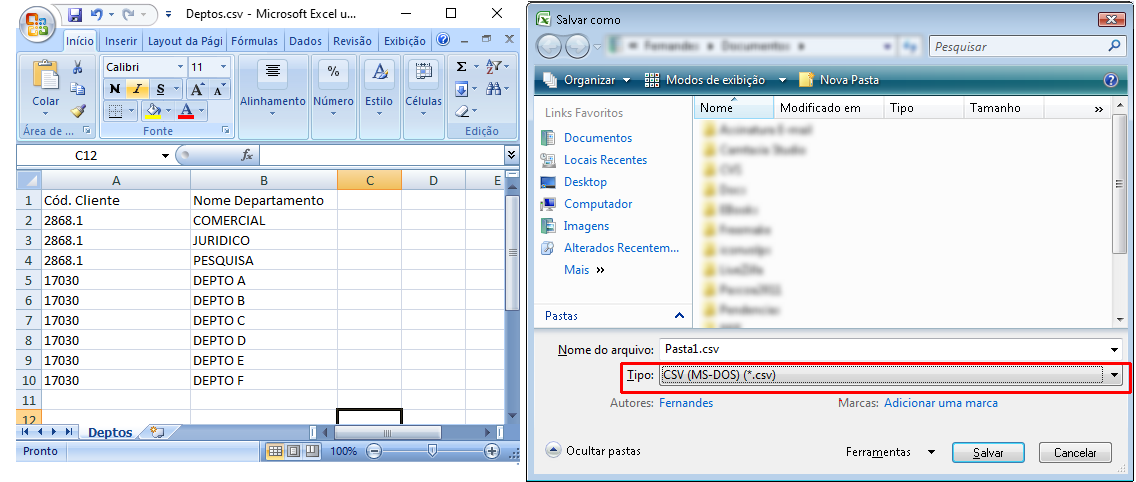Apply red font color A button
1136x482 pixels.
(x=185, y=111)
